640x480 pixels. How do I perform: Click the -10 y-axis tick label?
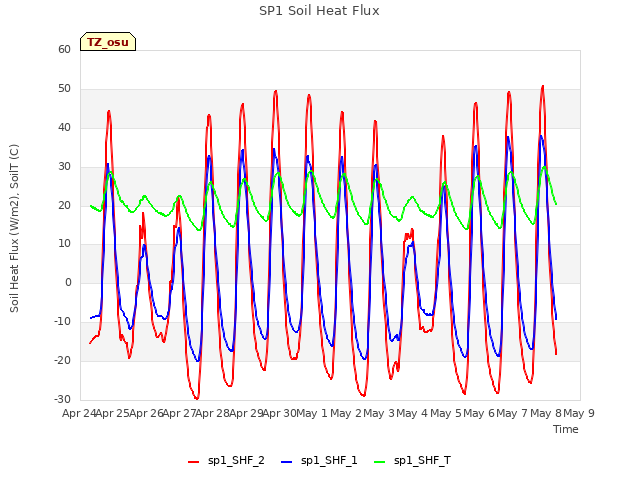(x=62, y=322)
